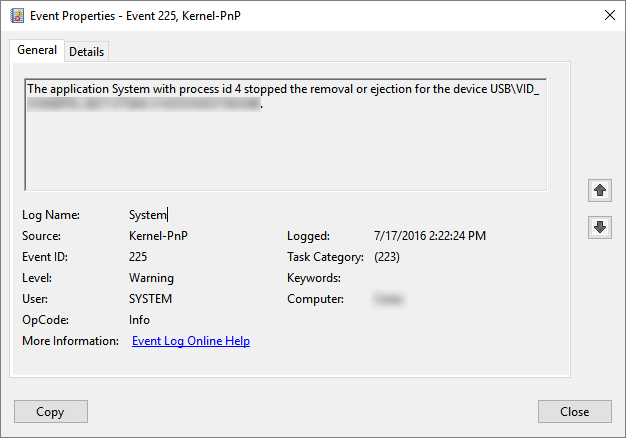Image resolution: width=626 pixels, height=438 pixels.
Task: Close the dialog with the X button
Action: [x=609, y=15]
